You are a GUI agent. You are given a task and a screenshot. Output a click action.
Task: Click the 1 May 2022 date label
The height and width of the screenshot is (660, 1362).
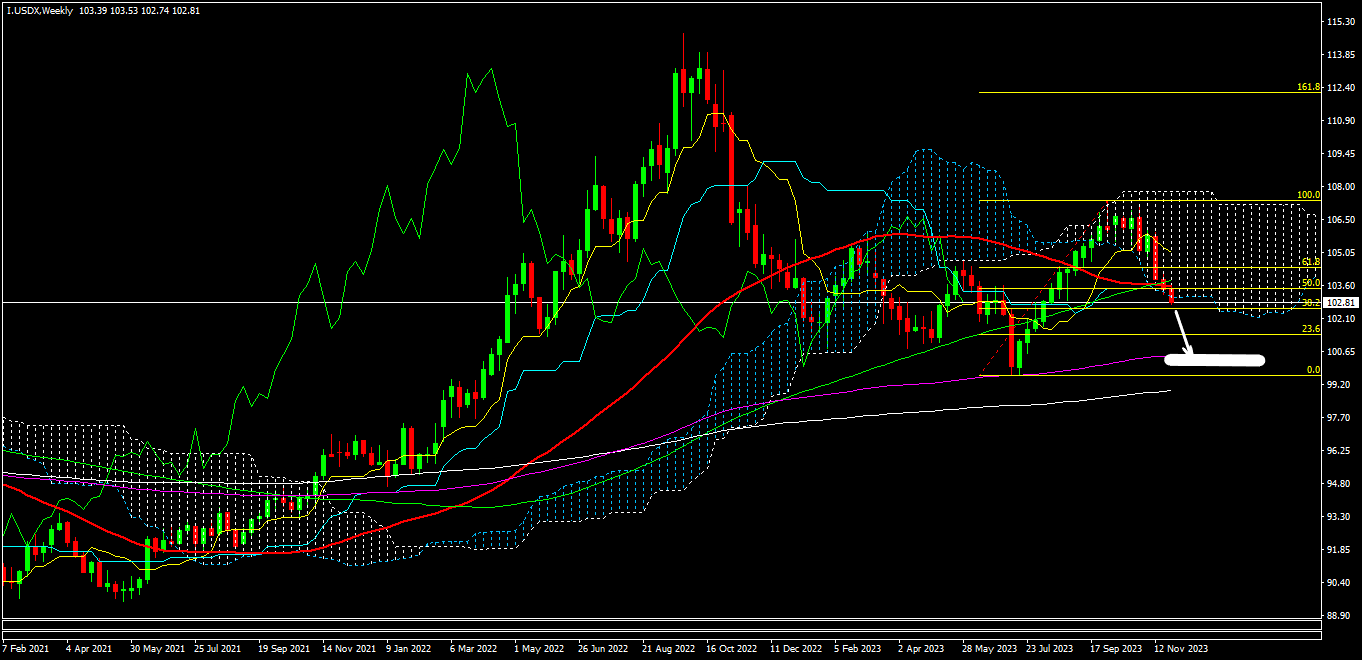(537, 648)
